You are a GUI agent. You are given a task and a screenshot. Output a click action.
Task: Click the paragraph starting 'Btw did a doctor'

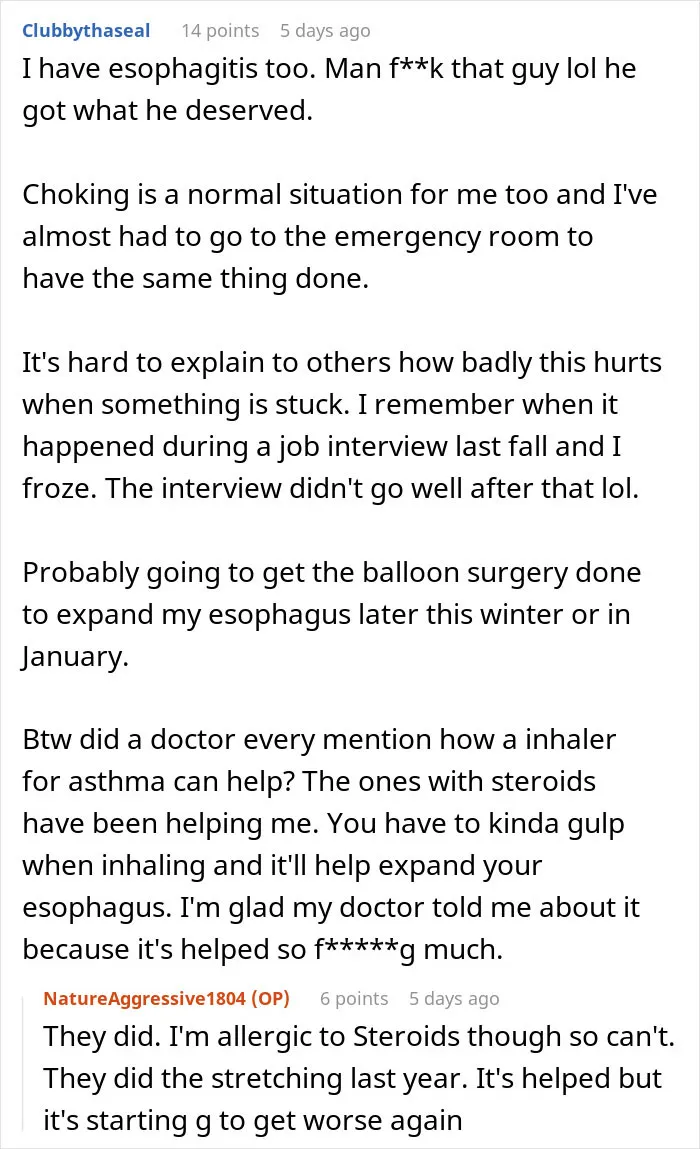pos(331,844)
